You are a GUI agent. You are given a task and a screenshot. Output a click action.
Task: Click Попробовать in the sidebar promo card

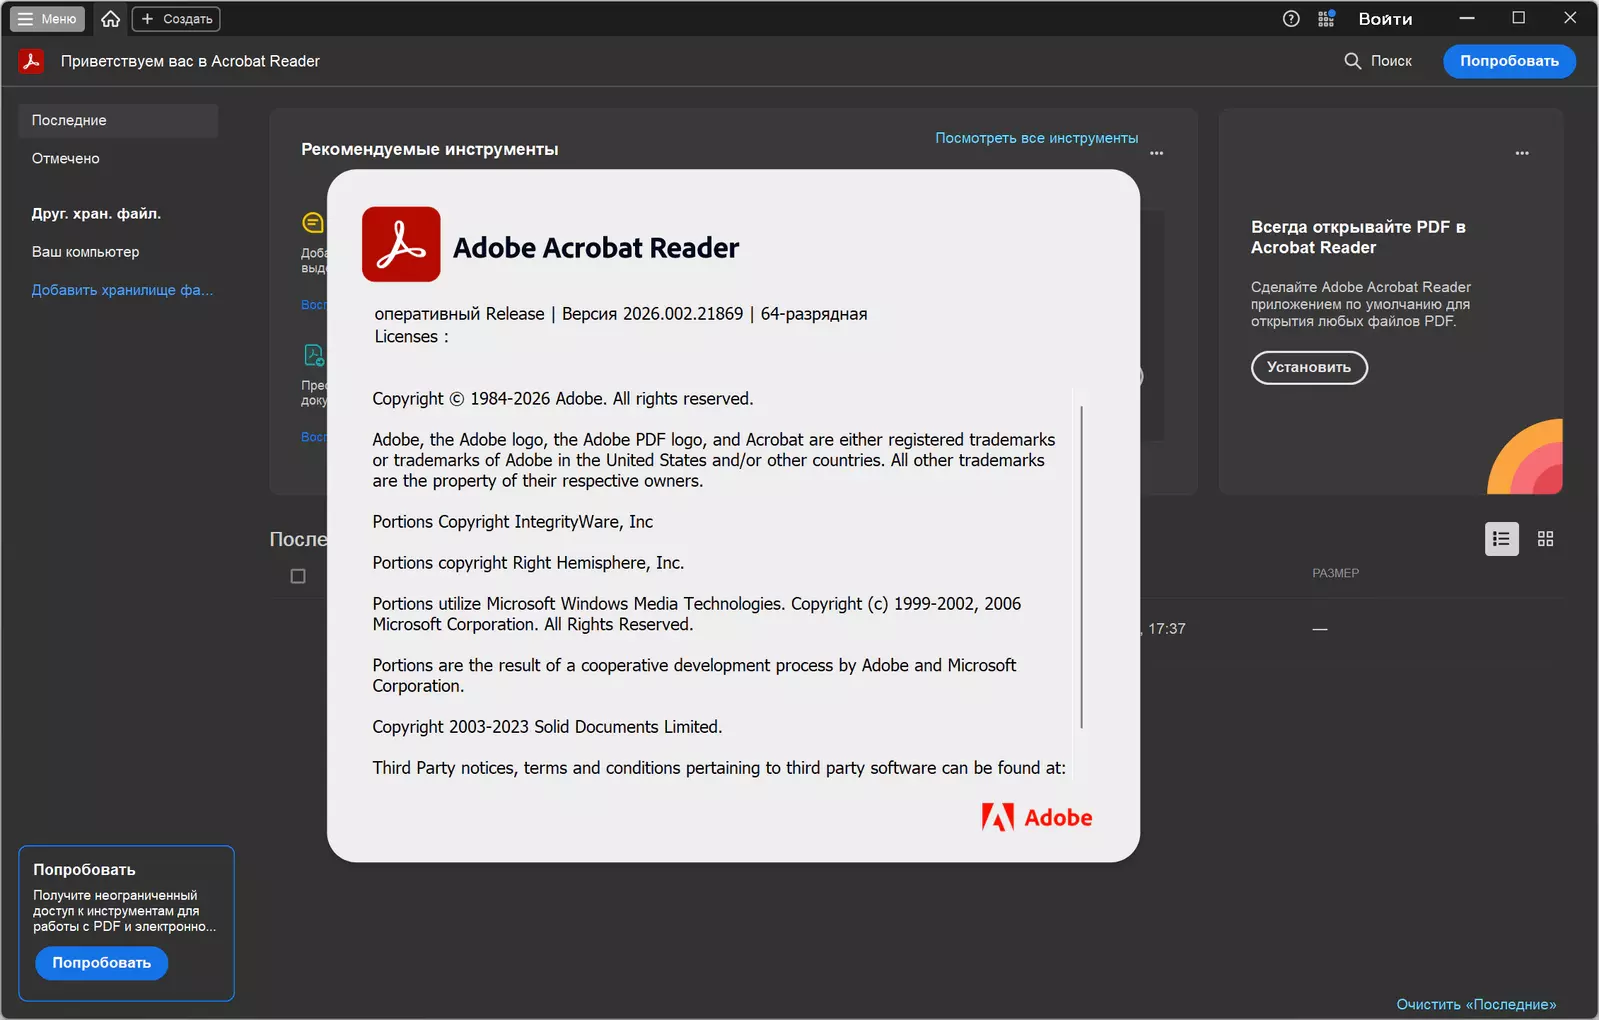click(102, 963)
